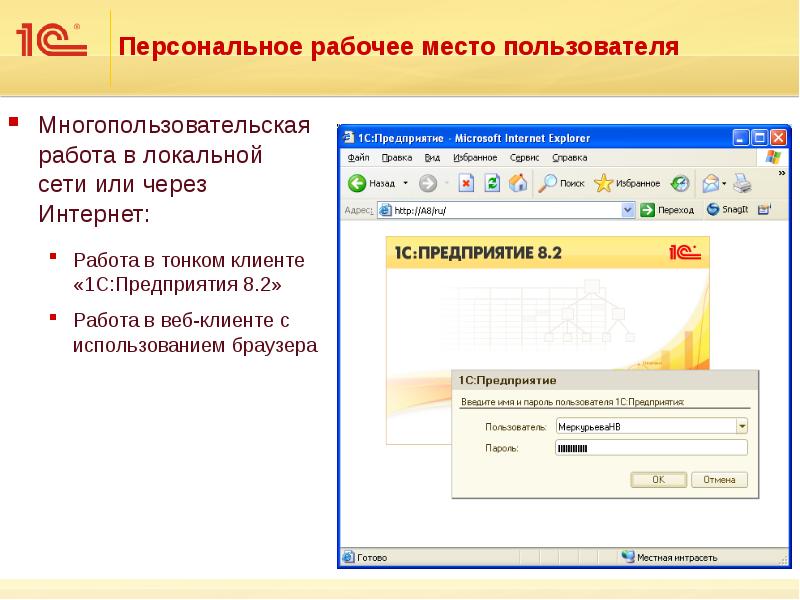The image size is (800, 600).
Task: Click the Forward navigation arrow
Action: tap(427, 183)
